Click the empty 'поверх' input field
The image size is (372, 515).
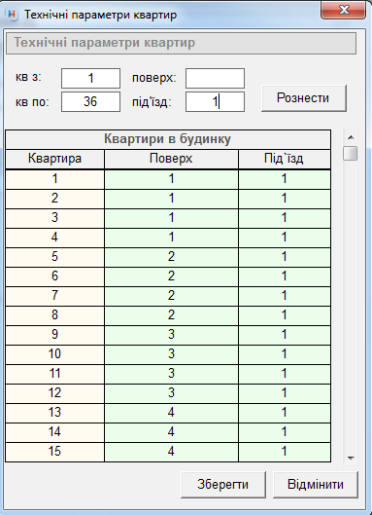(215, 78)
